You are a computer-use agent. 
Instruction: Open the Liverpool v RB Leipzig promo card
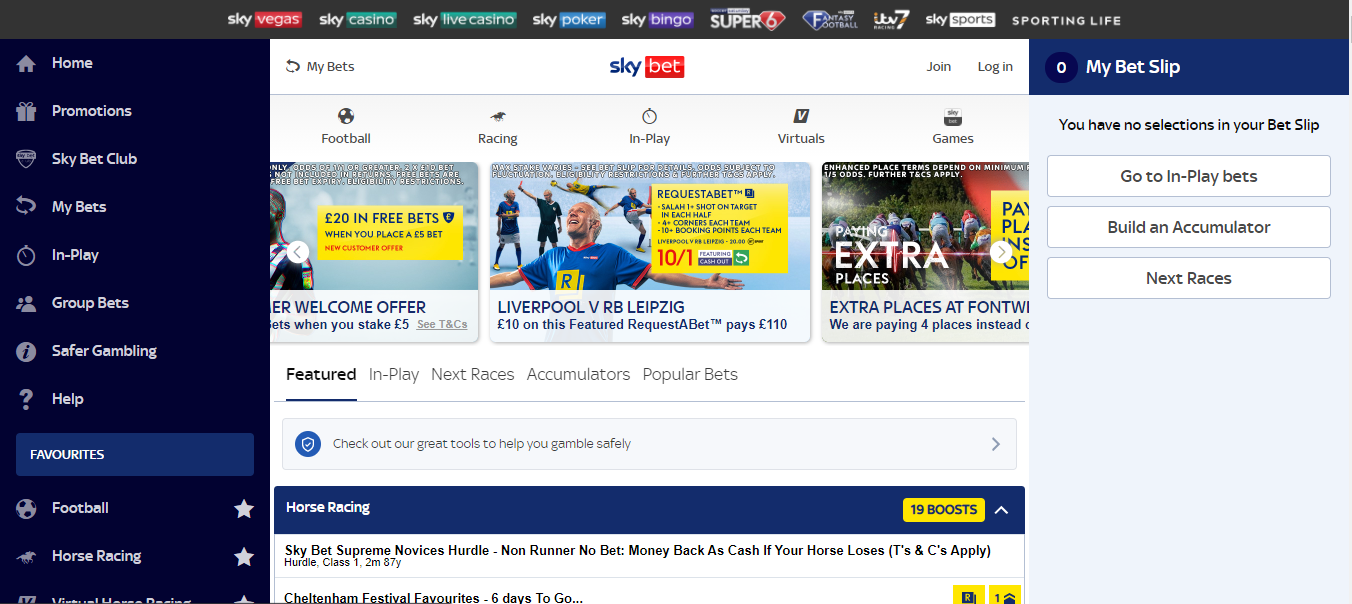(650, 252)
